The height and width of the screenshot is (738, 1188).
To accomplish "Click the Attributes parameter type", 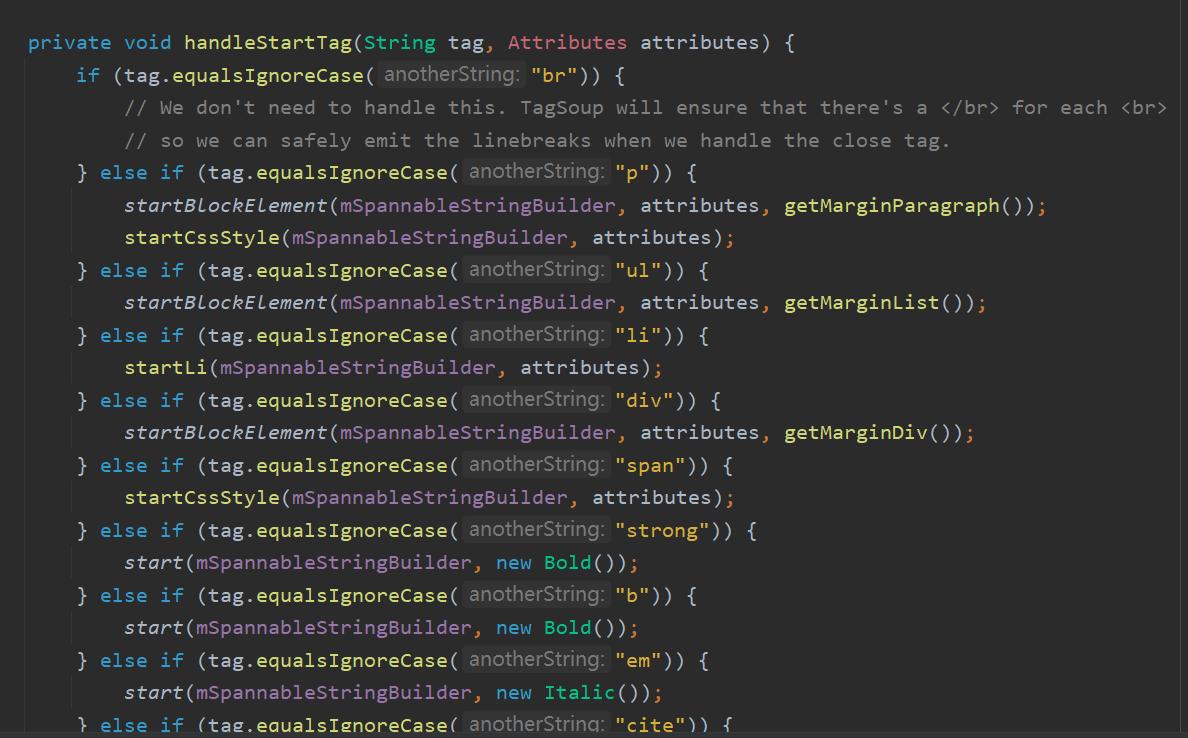I will click(x=566, y=42).
